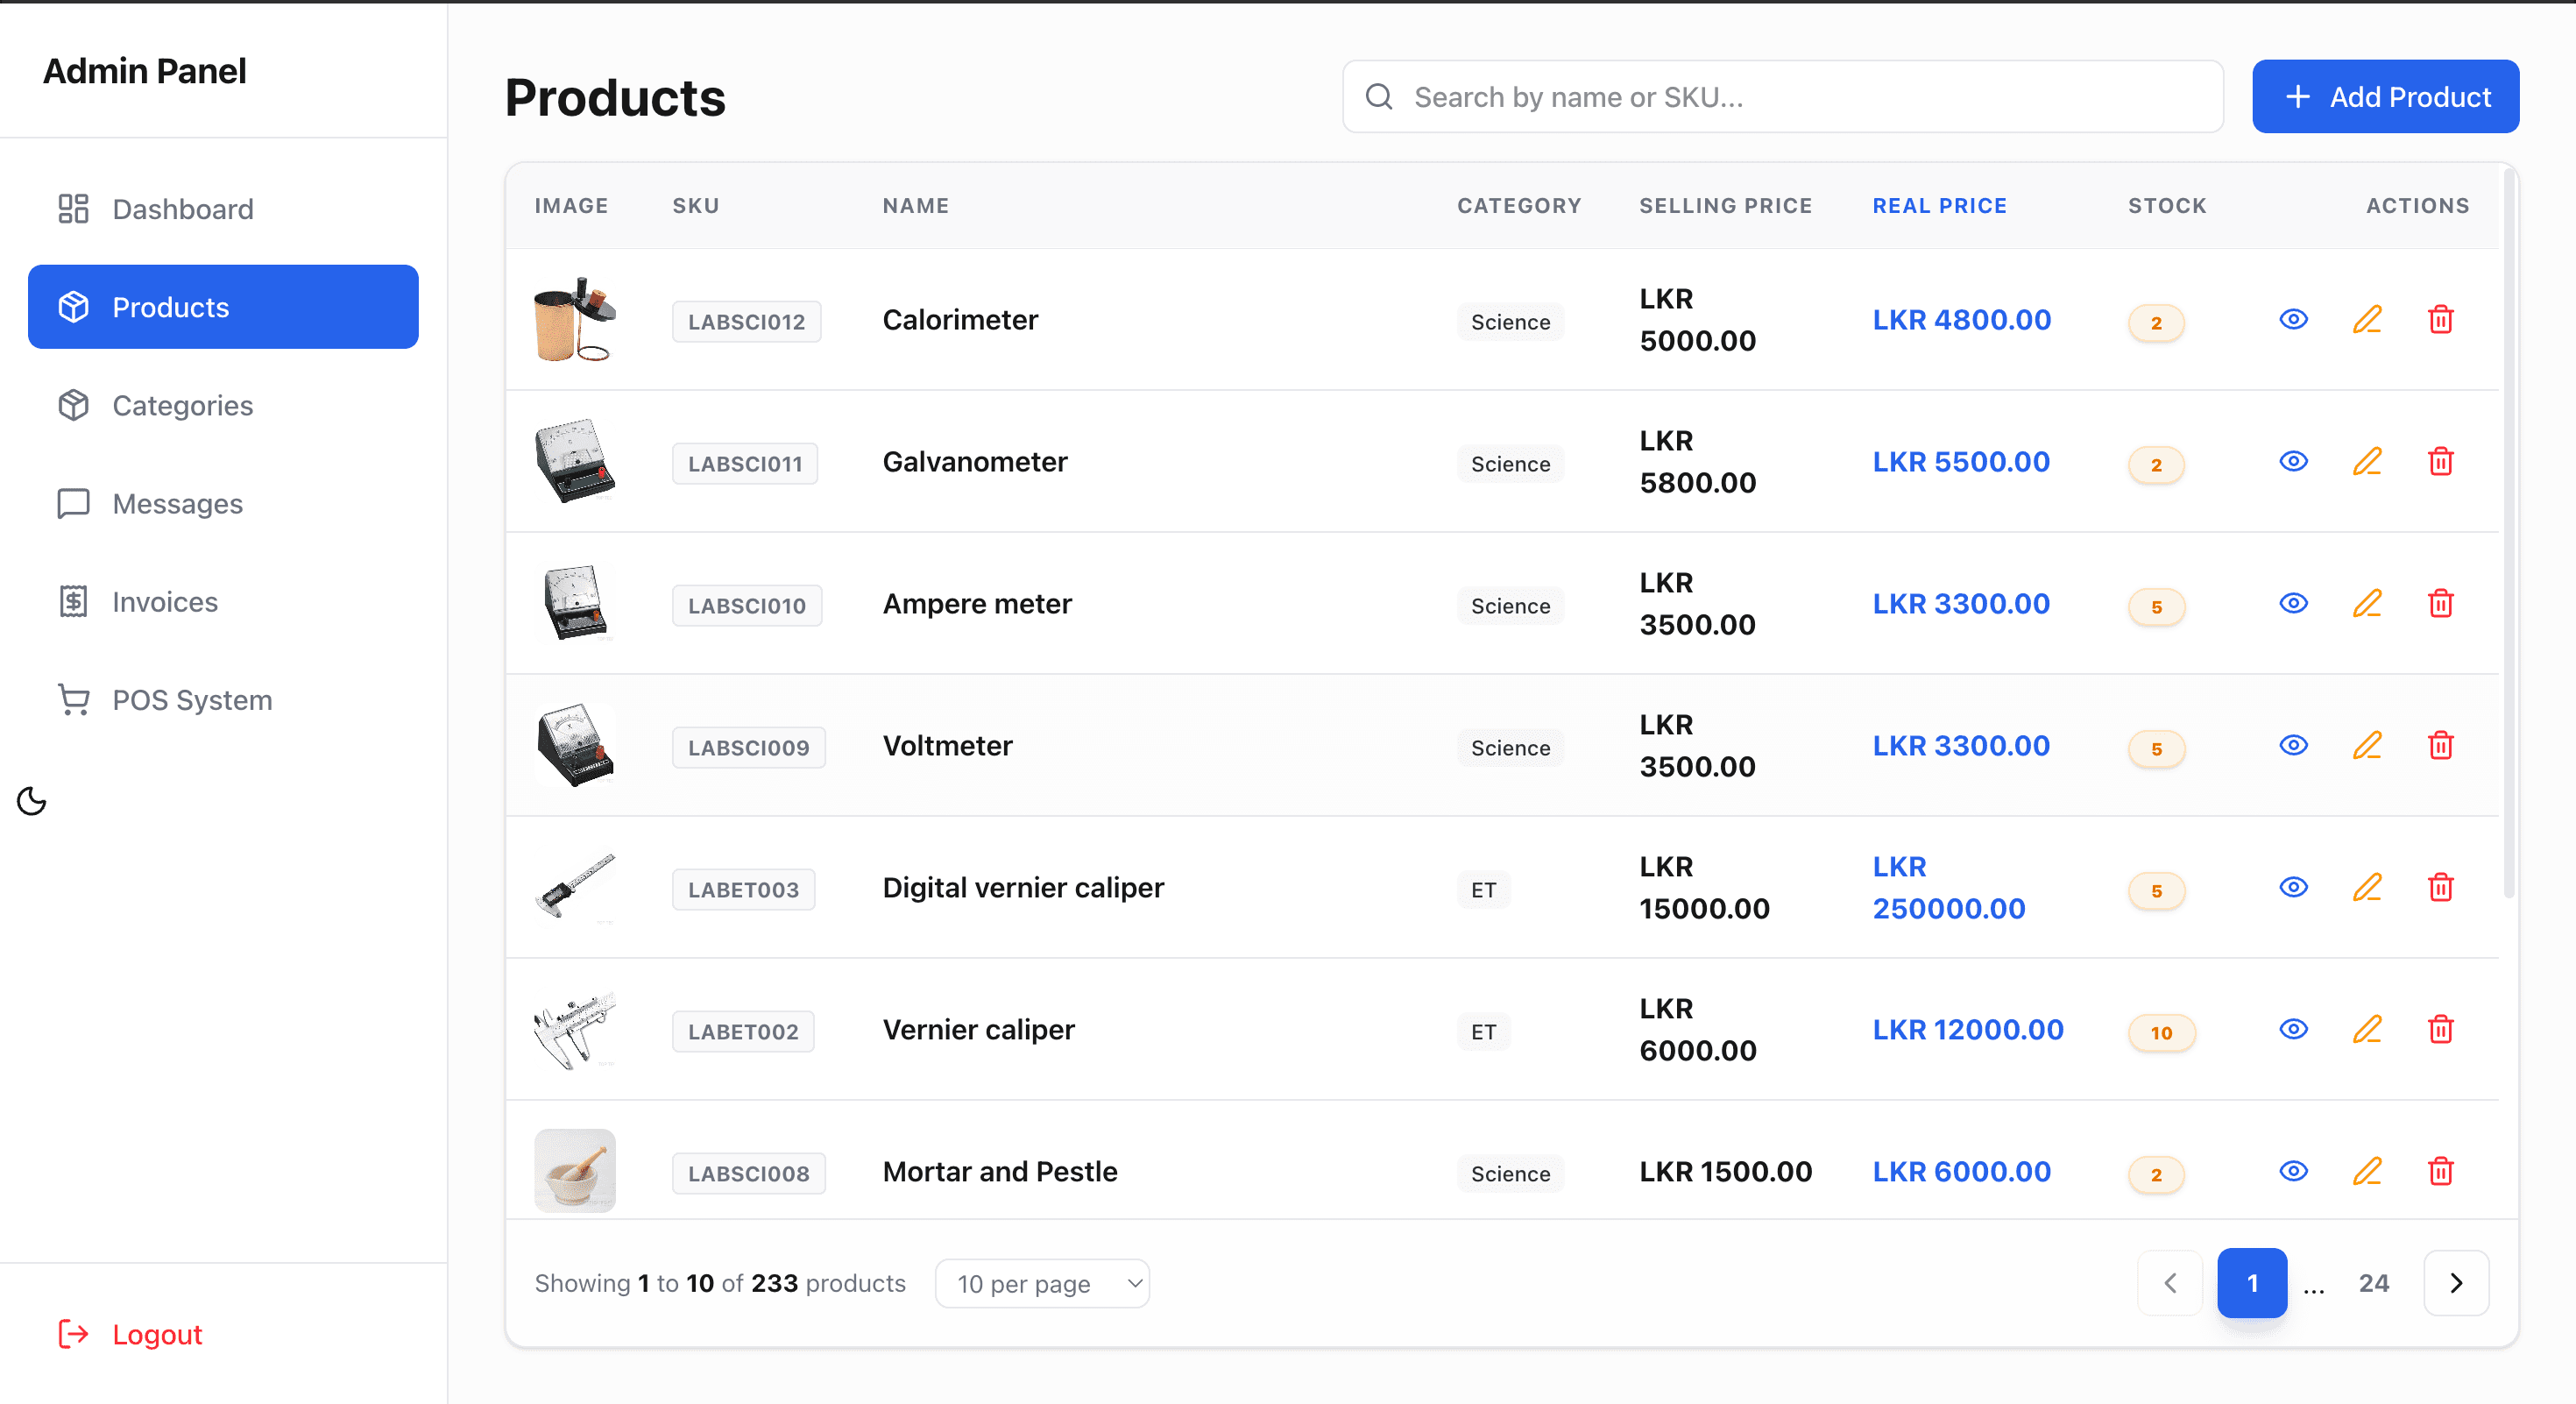Toggle dark mode moon icon
Viewport: 2576px width, 1404px height.
(32, 801)
